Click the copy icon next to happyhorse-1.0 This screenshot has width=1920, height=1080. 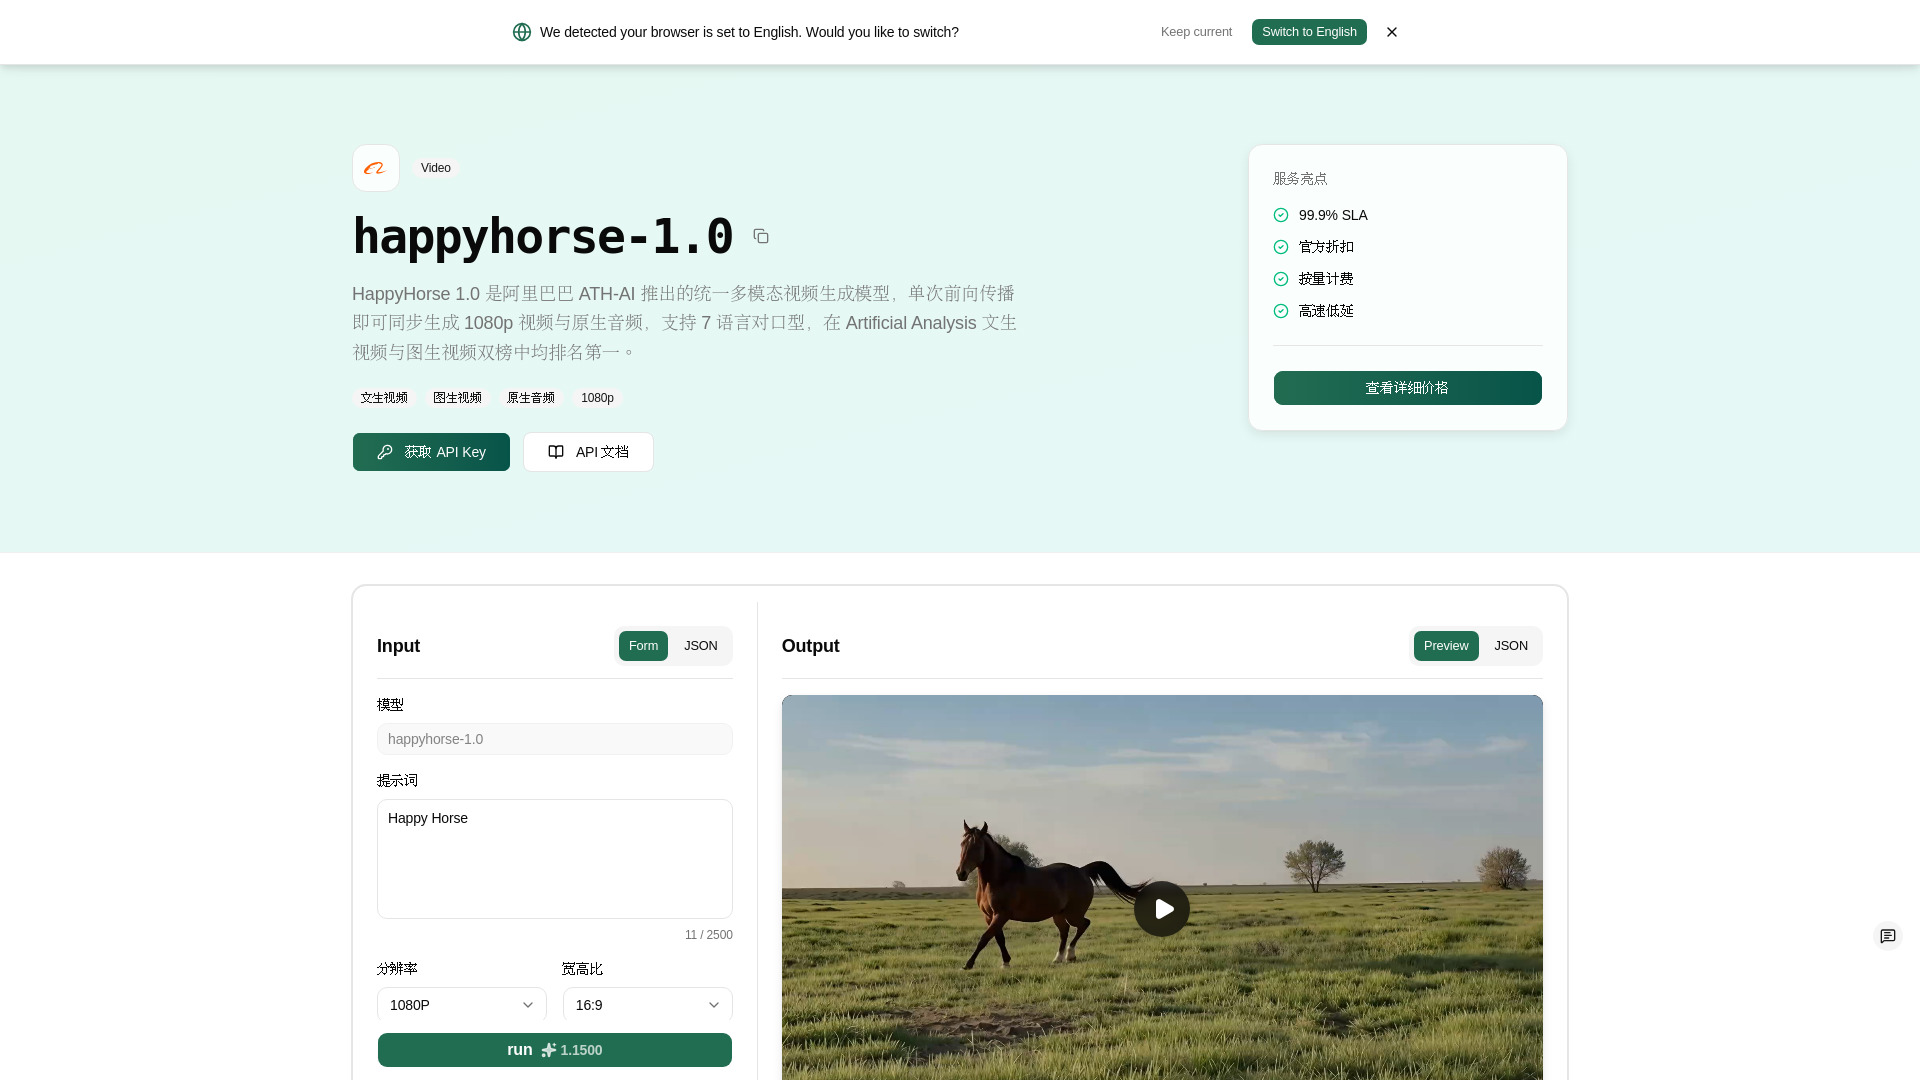point(761,236)
